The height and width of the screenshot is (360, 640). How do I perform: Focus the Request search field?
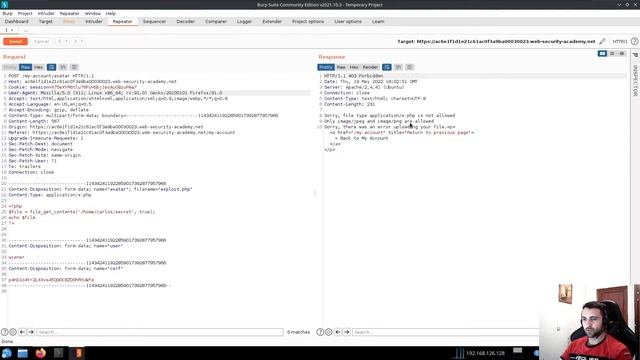[160, 332]
